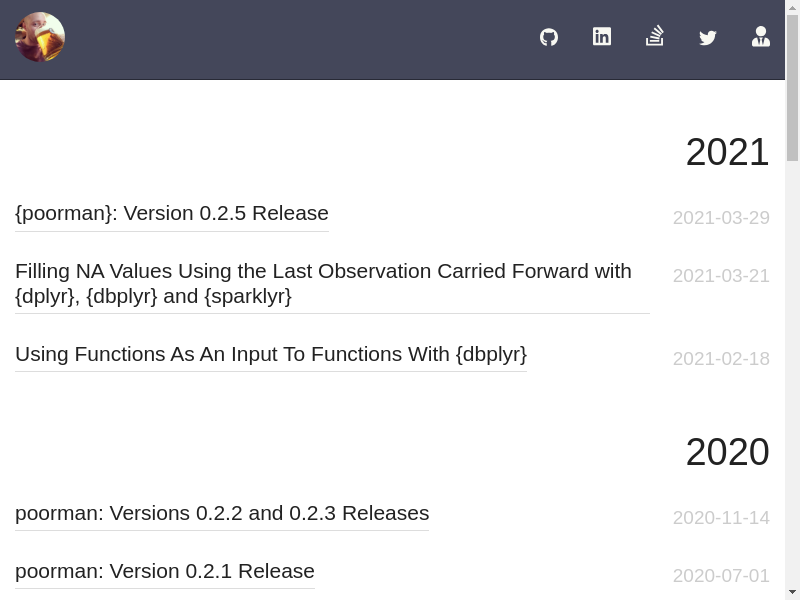Select the 2021-02-18 date label

(x=721, y=359)
